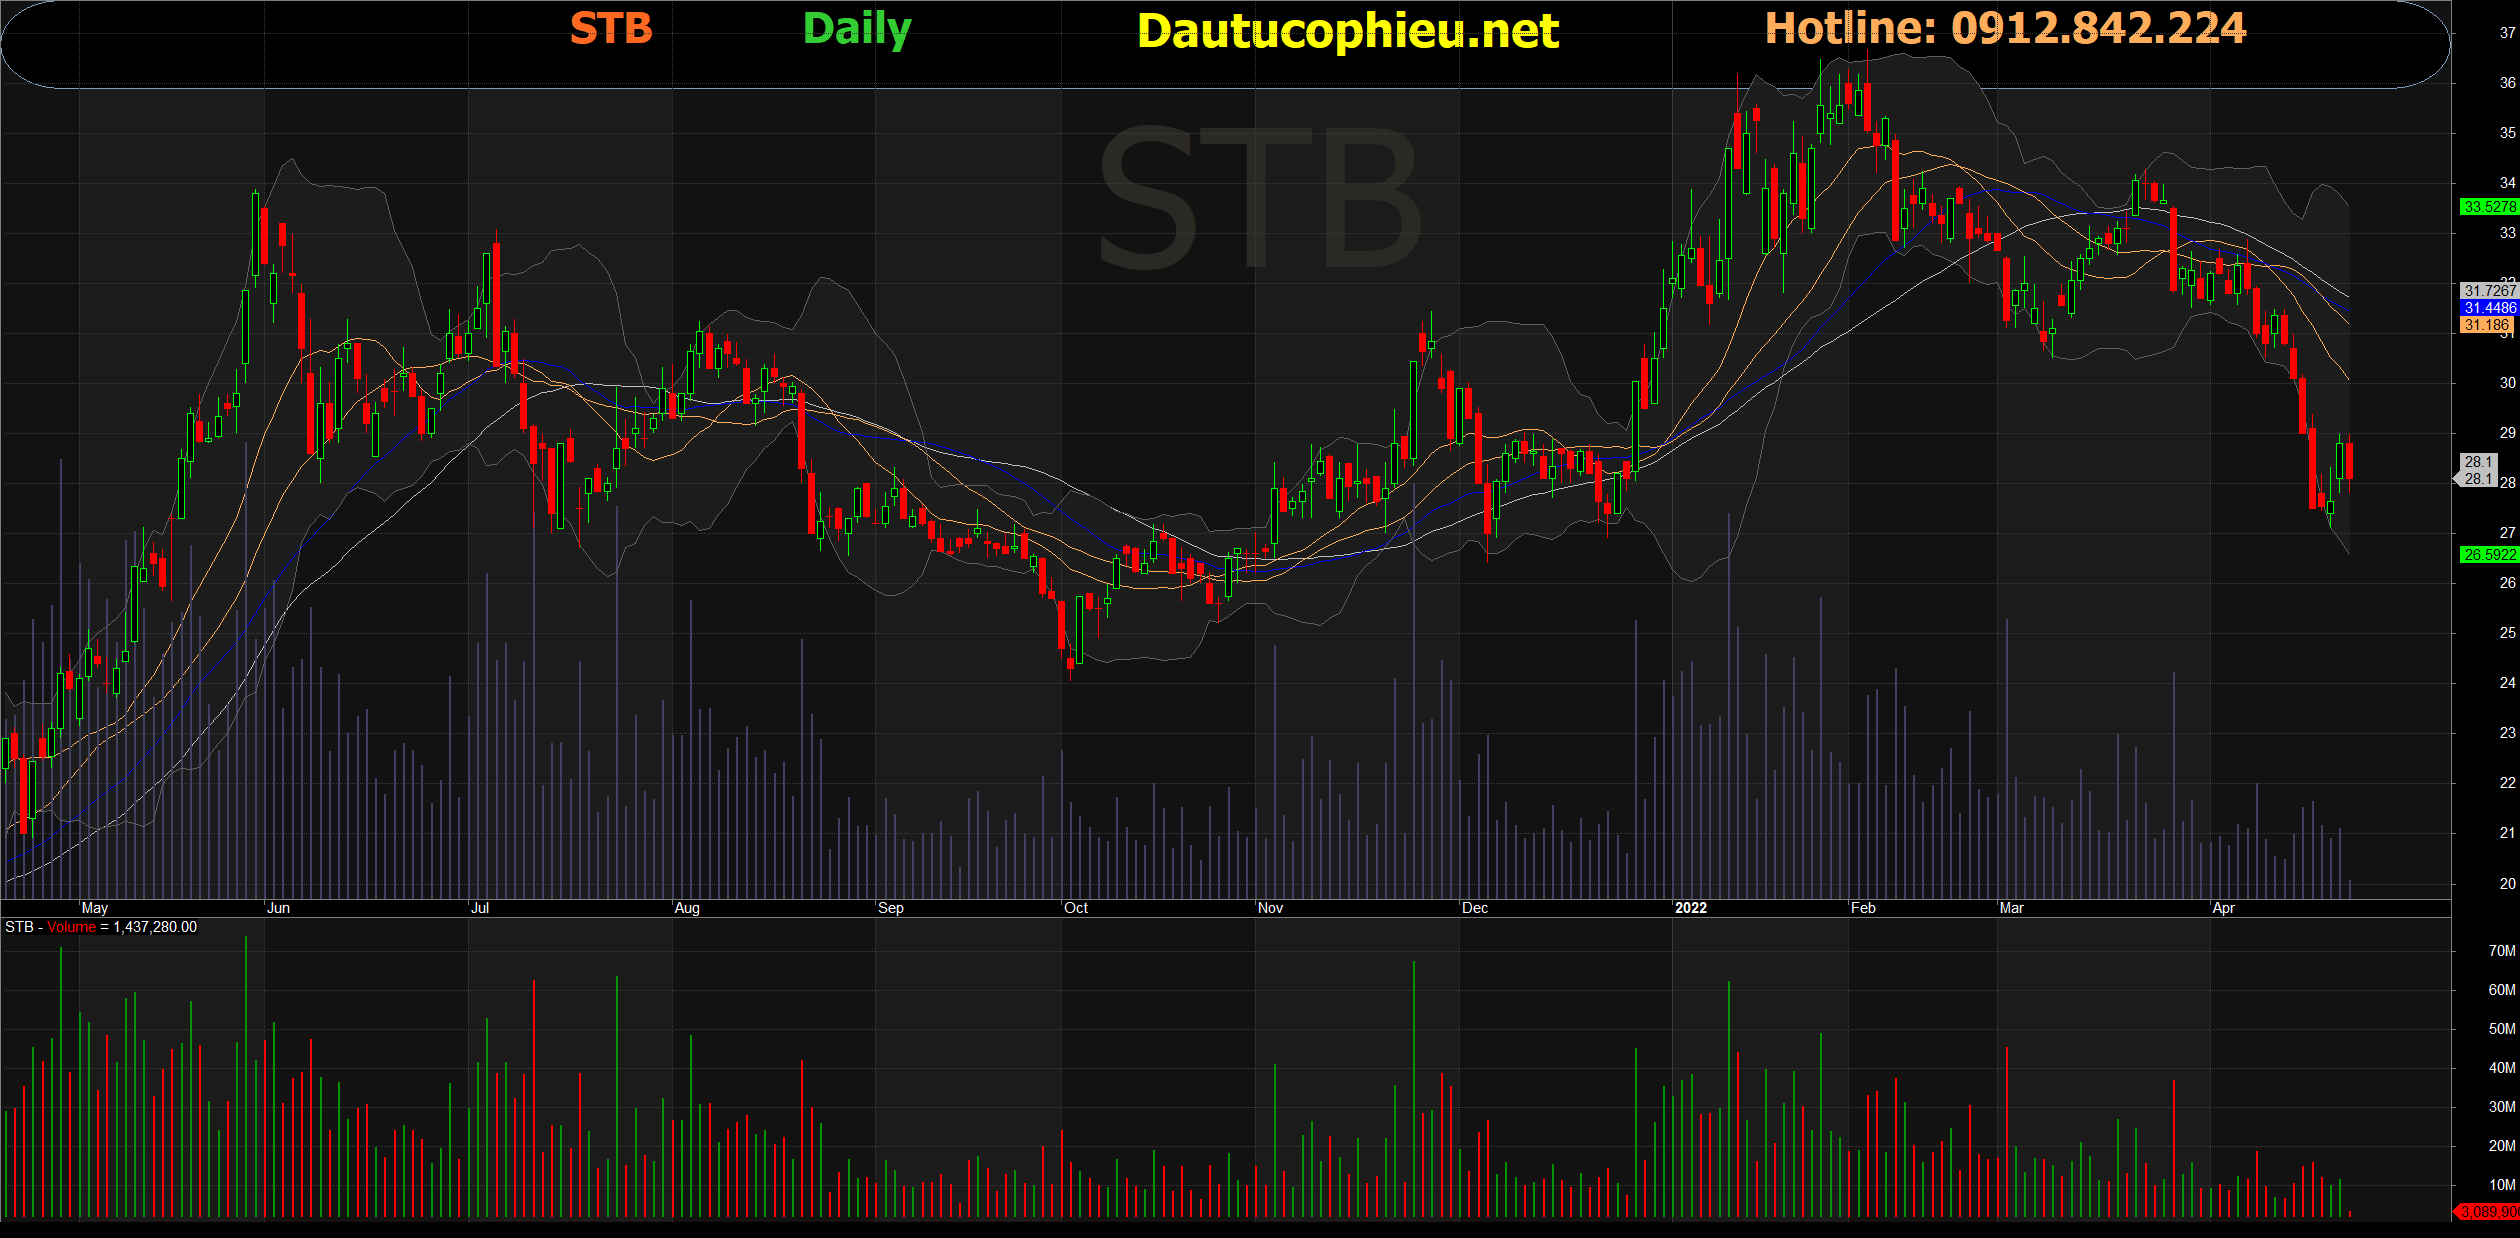Open the Dautucophieu.net website link

[x=1347, y=31]
